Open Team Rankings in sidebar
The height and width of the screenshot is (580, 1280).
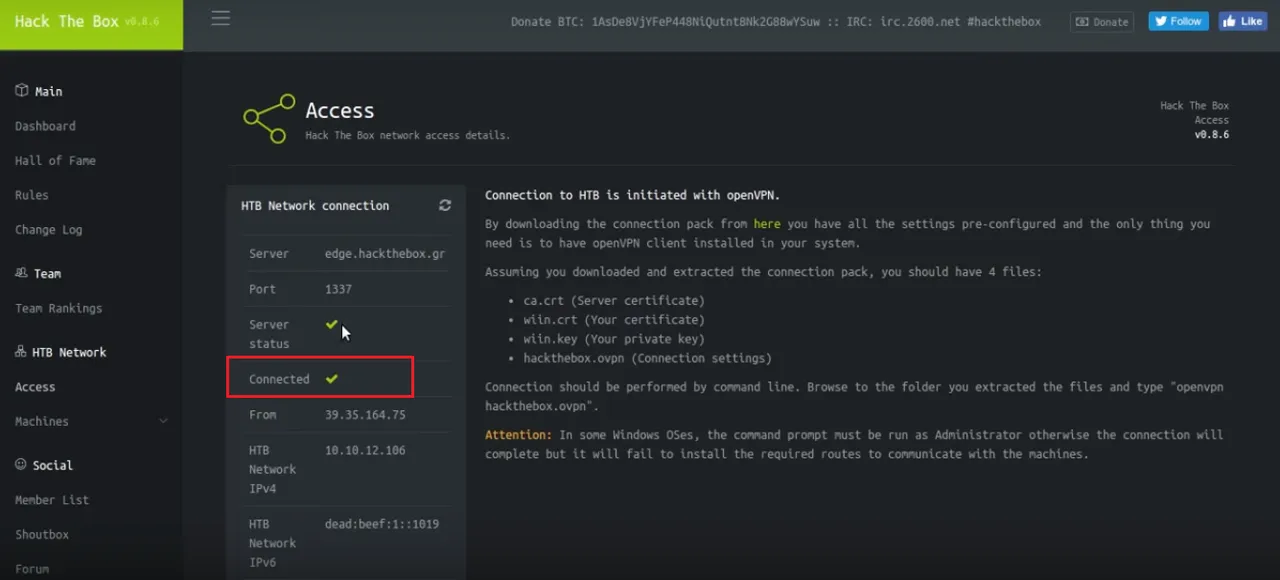[58, 308]
